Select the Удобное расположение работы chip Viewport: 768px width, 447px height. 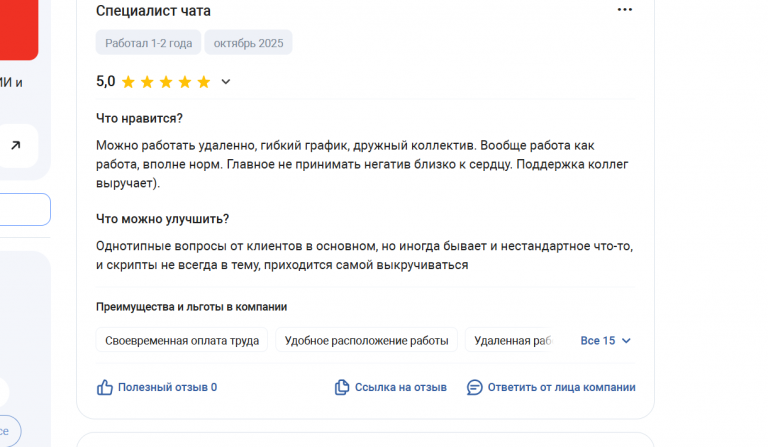[x=366, y=341]
